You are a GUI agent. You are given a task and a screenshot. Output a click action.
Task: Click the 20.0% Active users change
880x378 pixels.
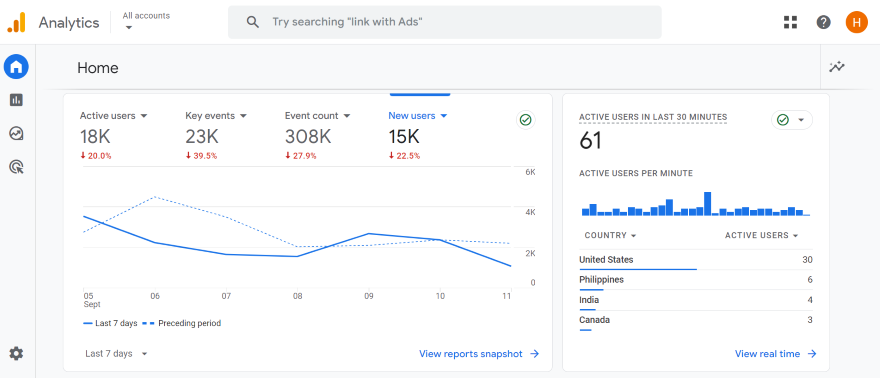click(x=95, y=156)
